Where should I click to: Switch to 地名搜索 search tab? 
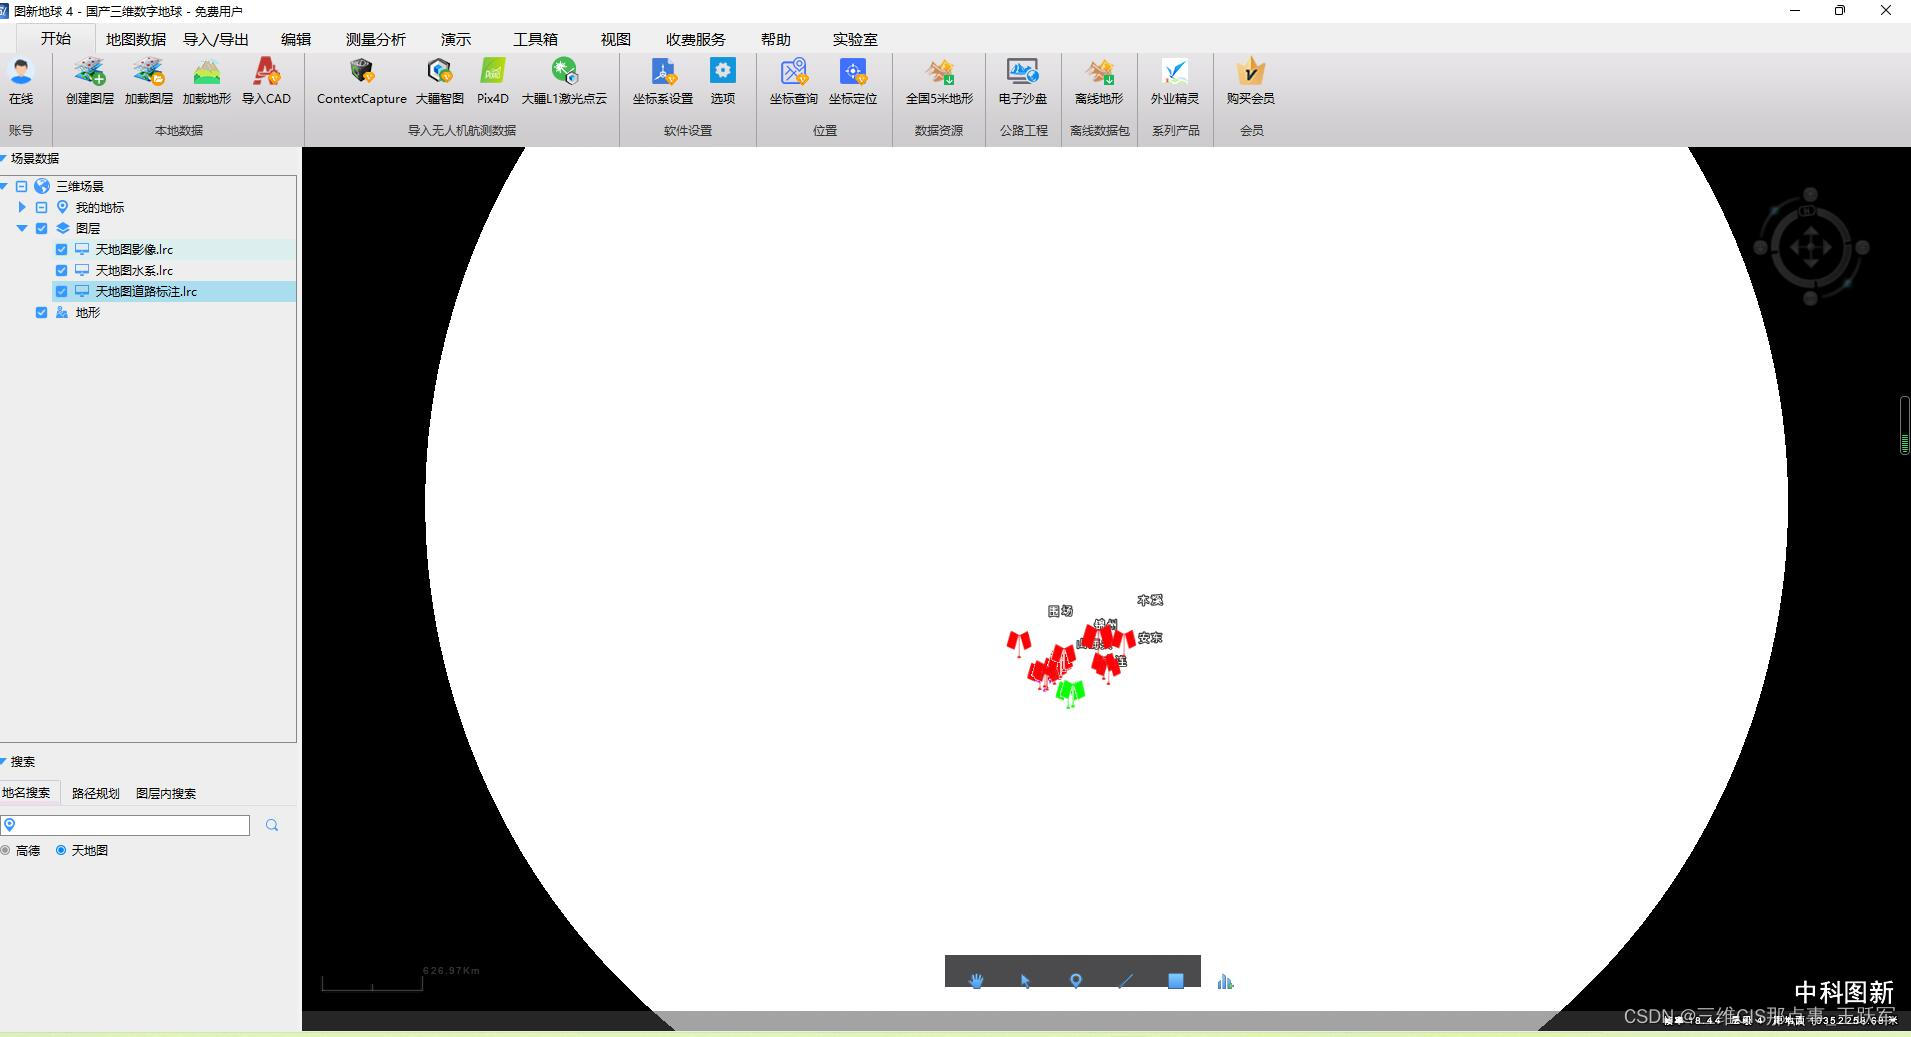click(x=26, y=792)
